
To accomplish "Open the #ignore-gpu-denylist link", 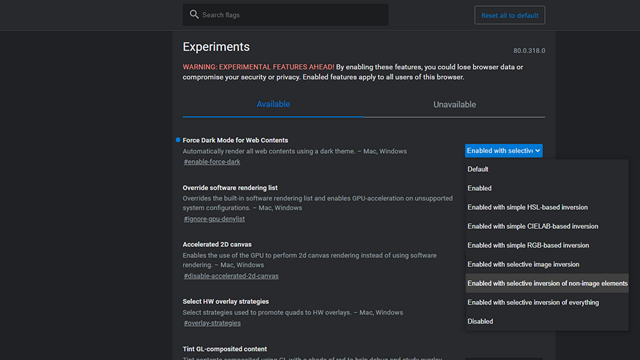I will click(214, 219).
